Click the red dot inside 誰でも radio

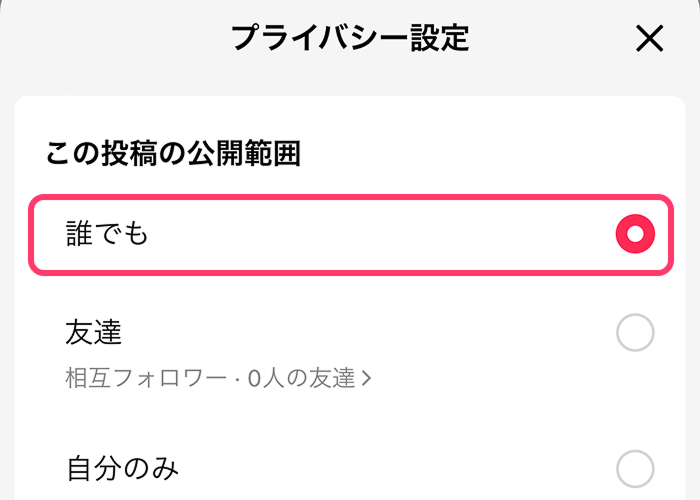(635, 235)
